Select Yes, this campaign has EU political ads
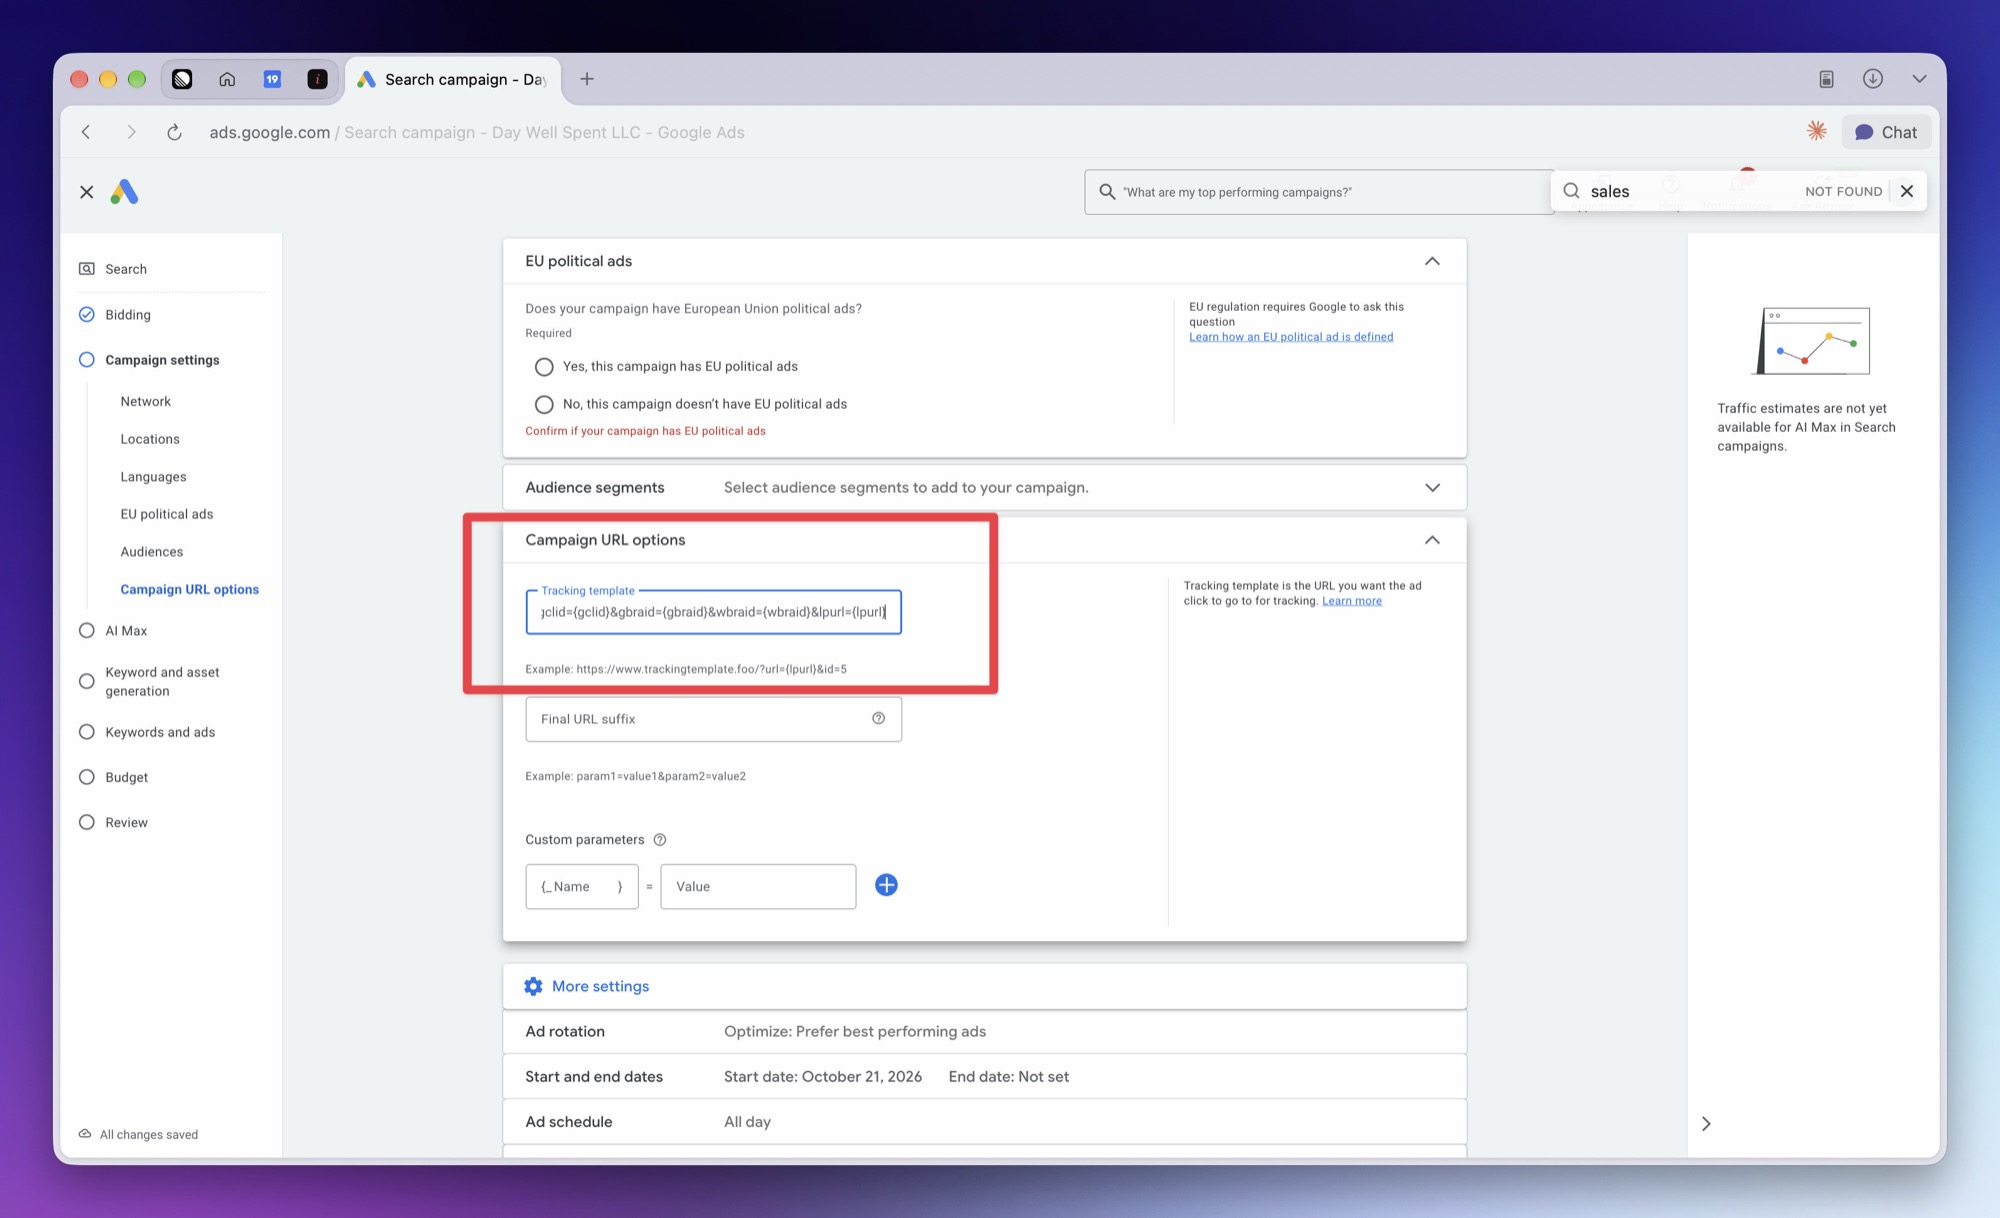This screenshot has height=1218, width=2000. 544,367
